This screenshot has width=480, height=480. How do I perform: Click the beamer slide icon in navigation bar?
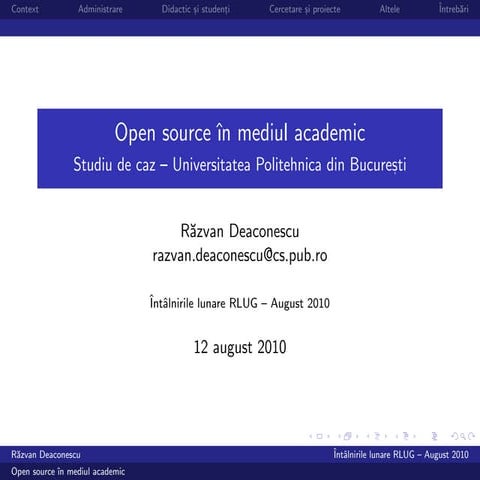click(319, 436)
